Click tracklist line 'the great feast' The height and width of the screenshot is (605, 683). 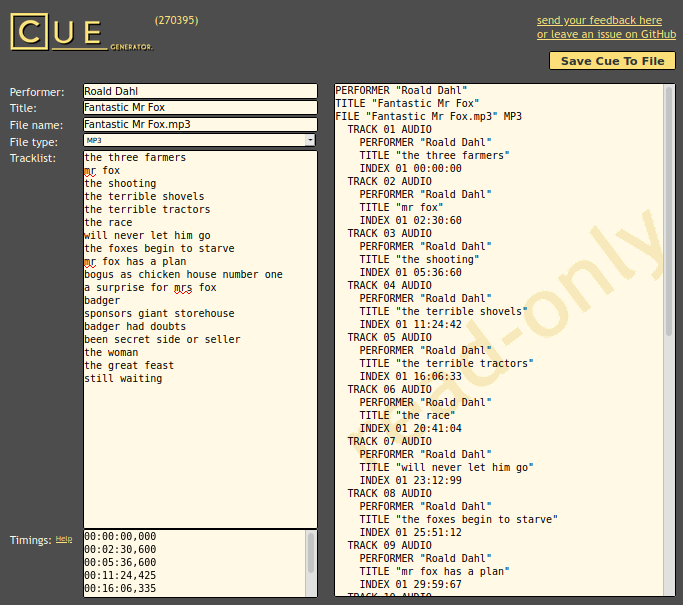129,366
